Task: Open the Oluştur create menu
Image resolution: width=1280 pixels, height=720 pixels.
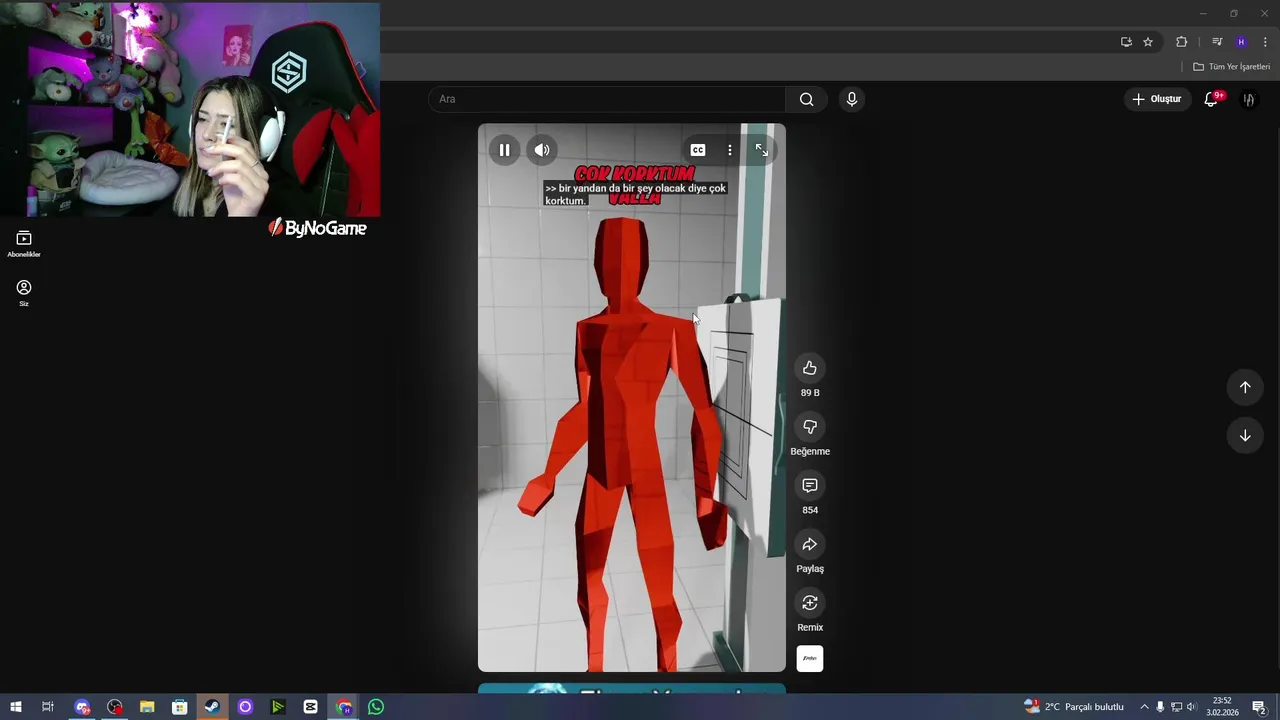Action: pos(1156,99)
